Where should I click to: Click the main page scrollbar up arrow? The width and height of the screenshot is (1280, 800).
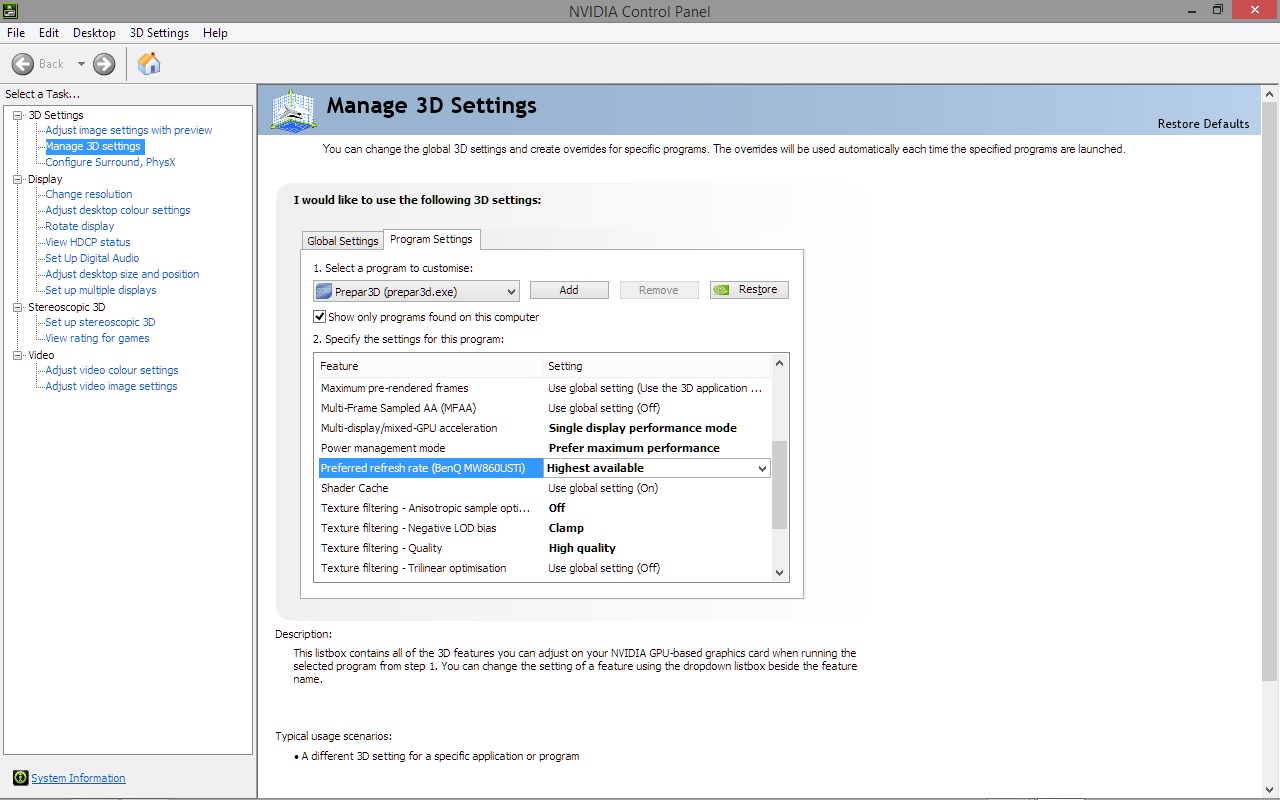(x=1271, y=93)
